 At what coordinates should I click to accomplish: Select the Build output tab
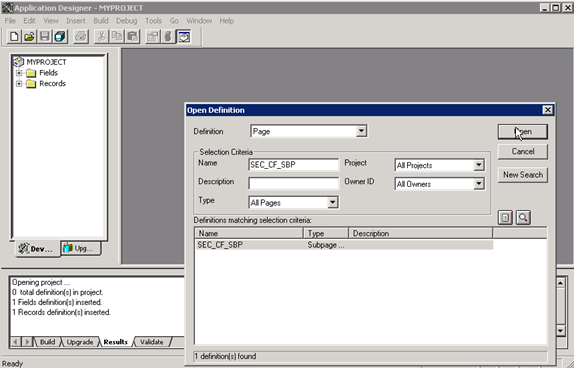47,342
